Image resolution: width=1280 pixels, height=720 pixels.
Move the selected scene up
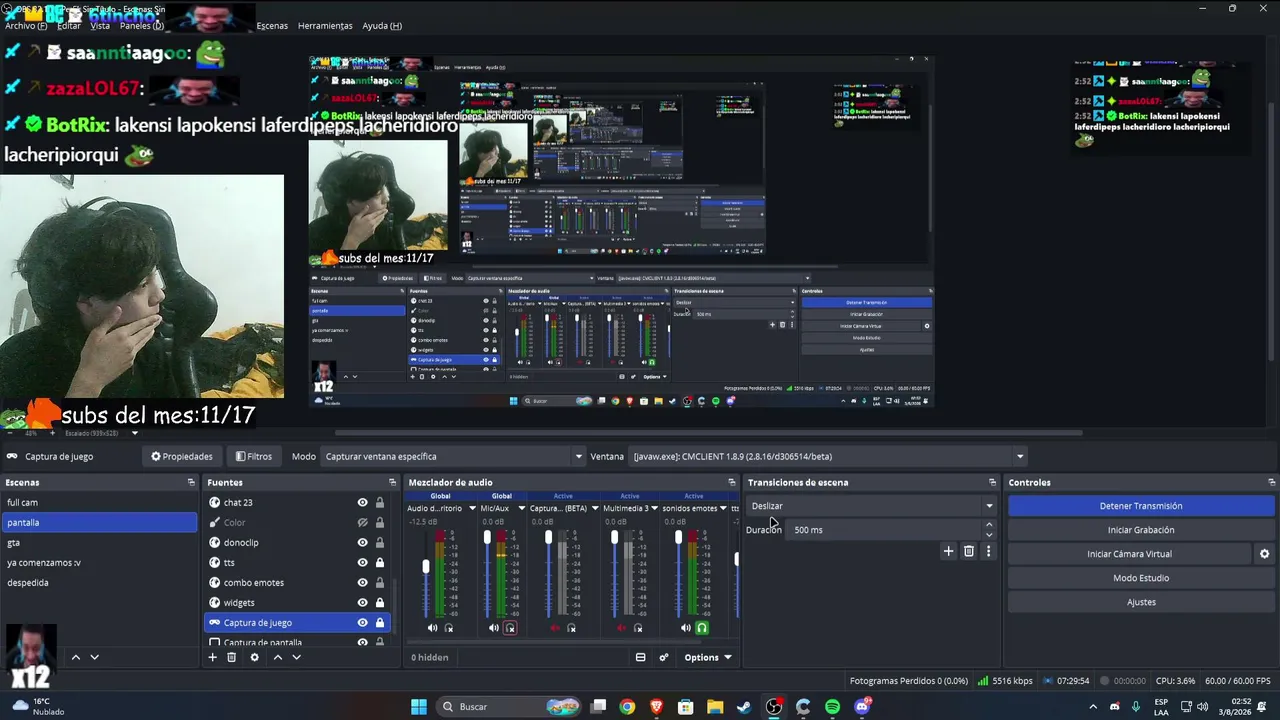click(x=75, y=657)
